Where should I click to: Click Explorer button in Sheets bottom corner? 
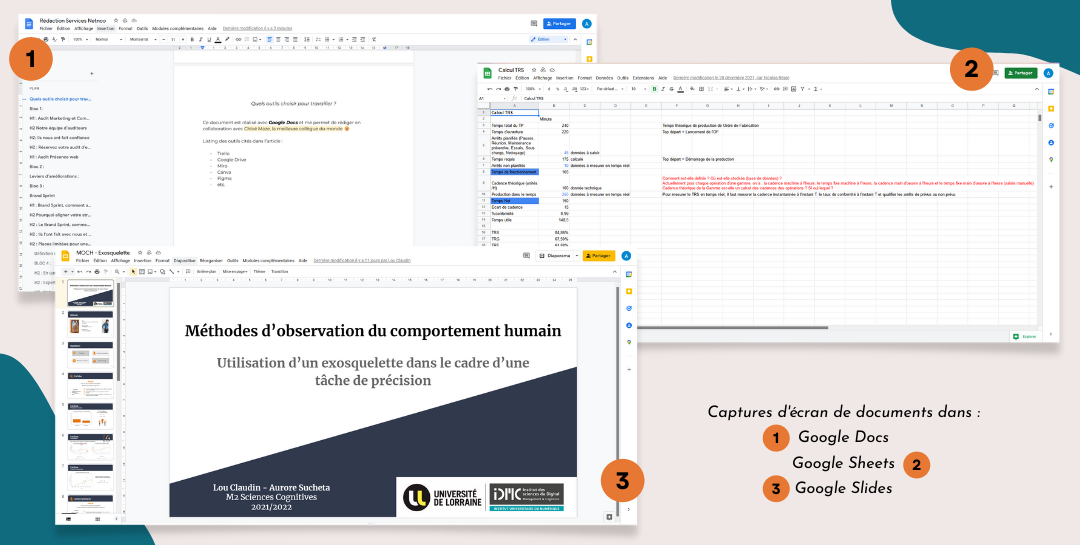(x=1024, y=337)
